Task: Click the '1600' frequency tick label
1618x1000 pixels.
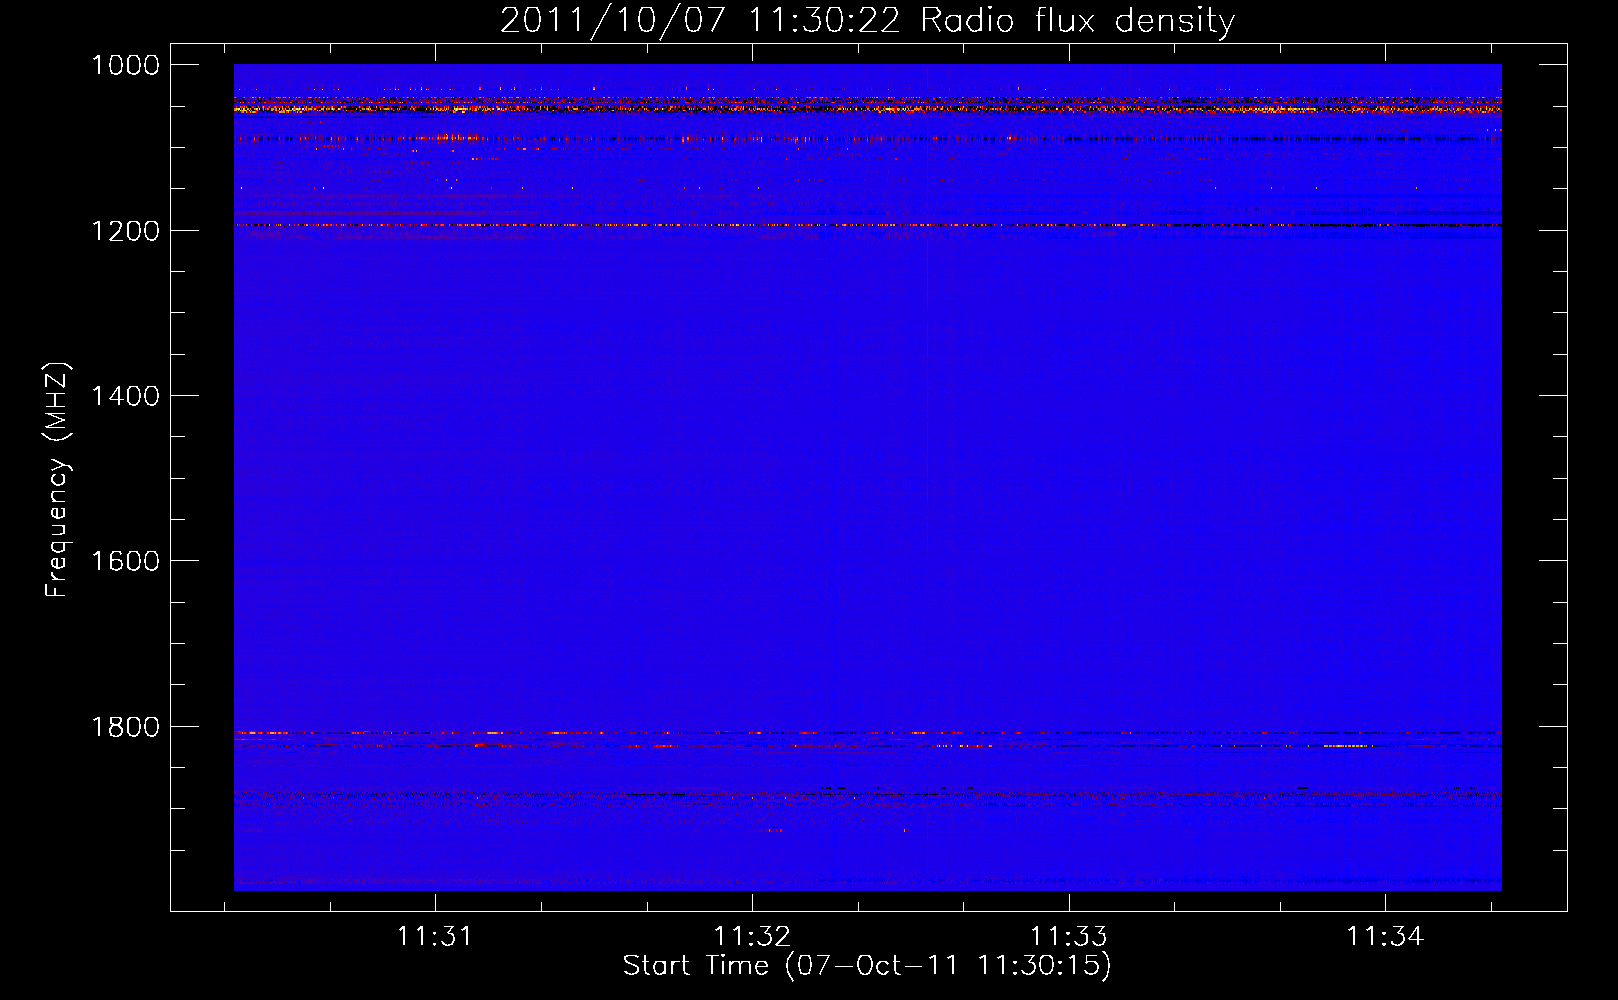Action: (126, 561)
